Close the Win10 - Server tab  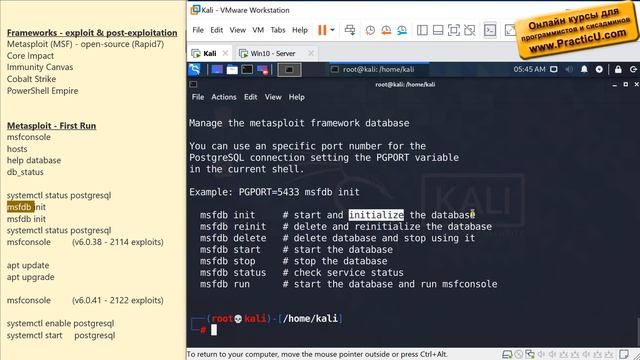[311, 53]
